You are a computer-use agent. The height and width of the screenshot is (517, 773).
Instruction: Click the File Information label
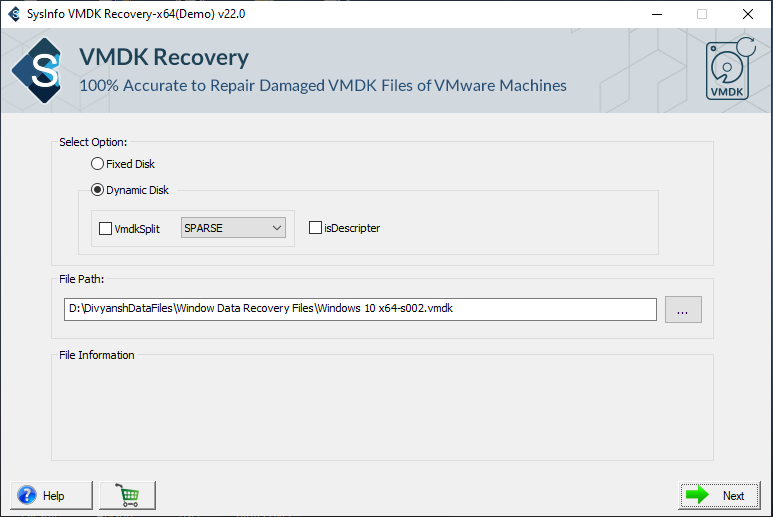click(x=97, y=355)
